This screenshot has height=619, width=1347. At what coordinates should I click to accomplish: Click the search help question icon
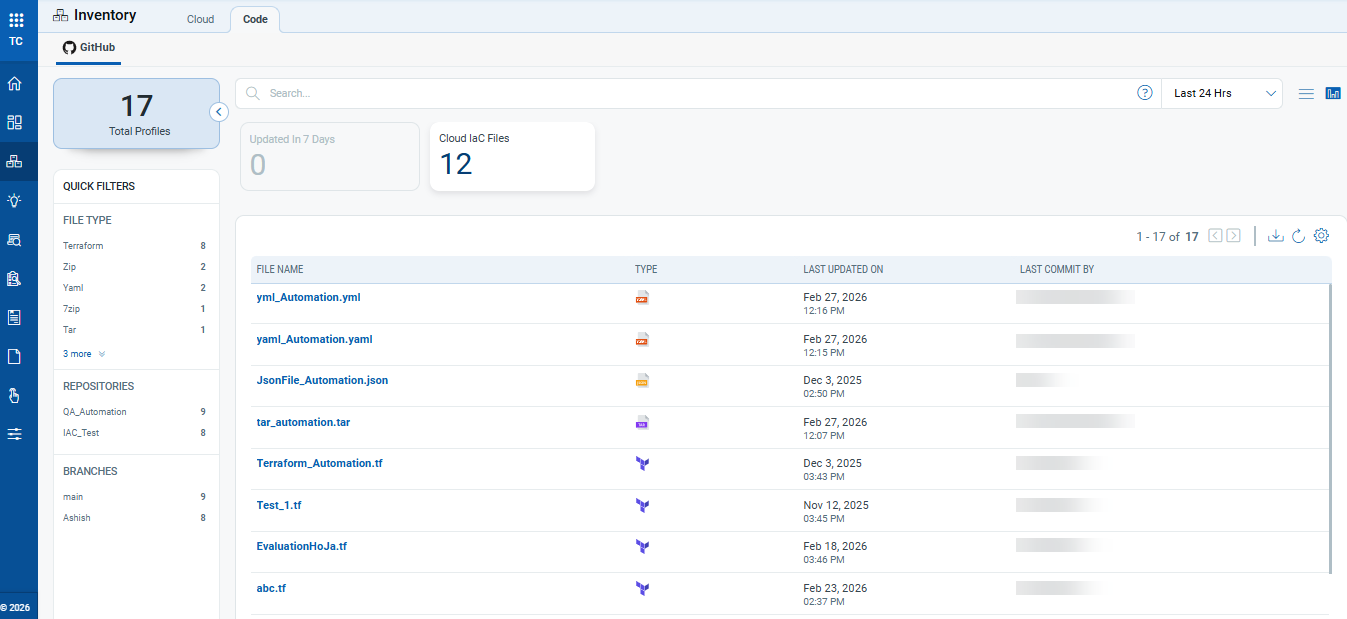(x=1145, y=93)
